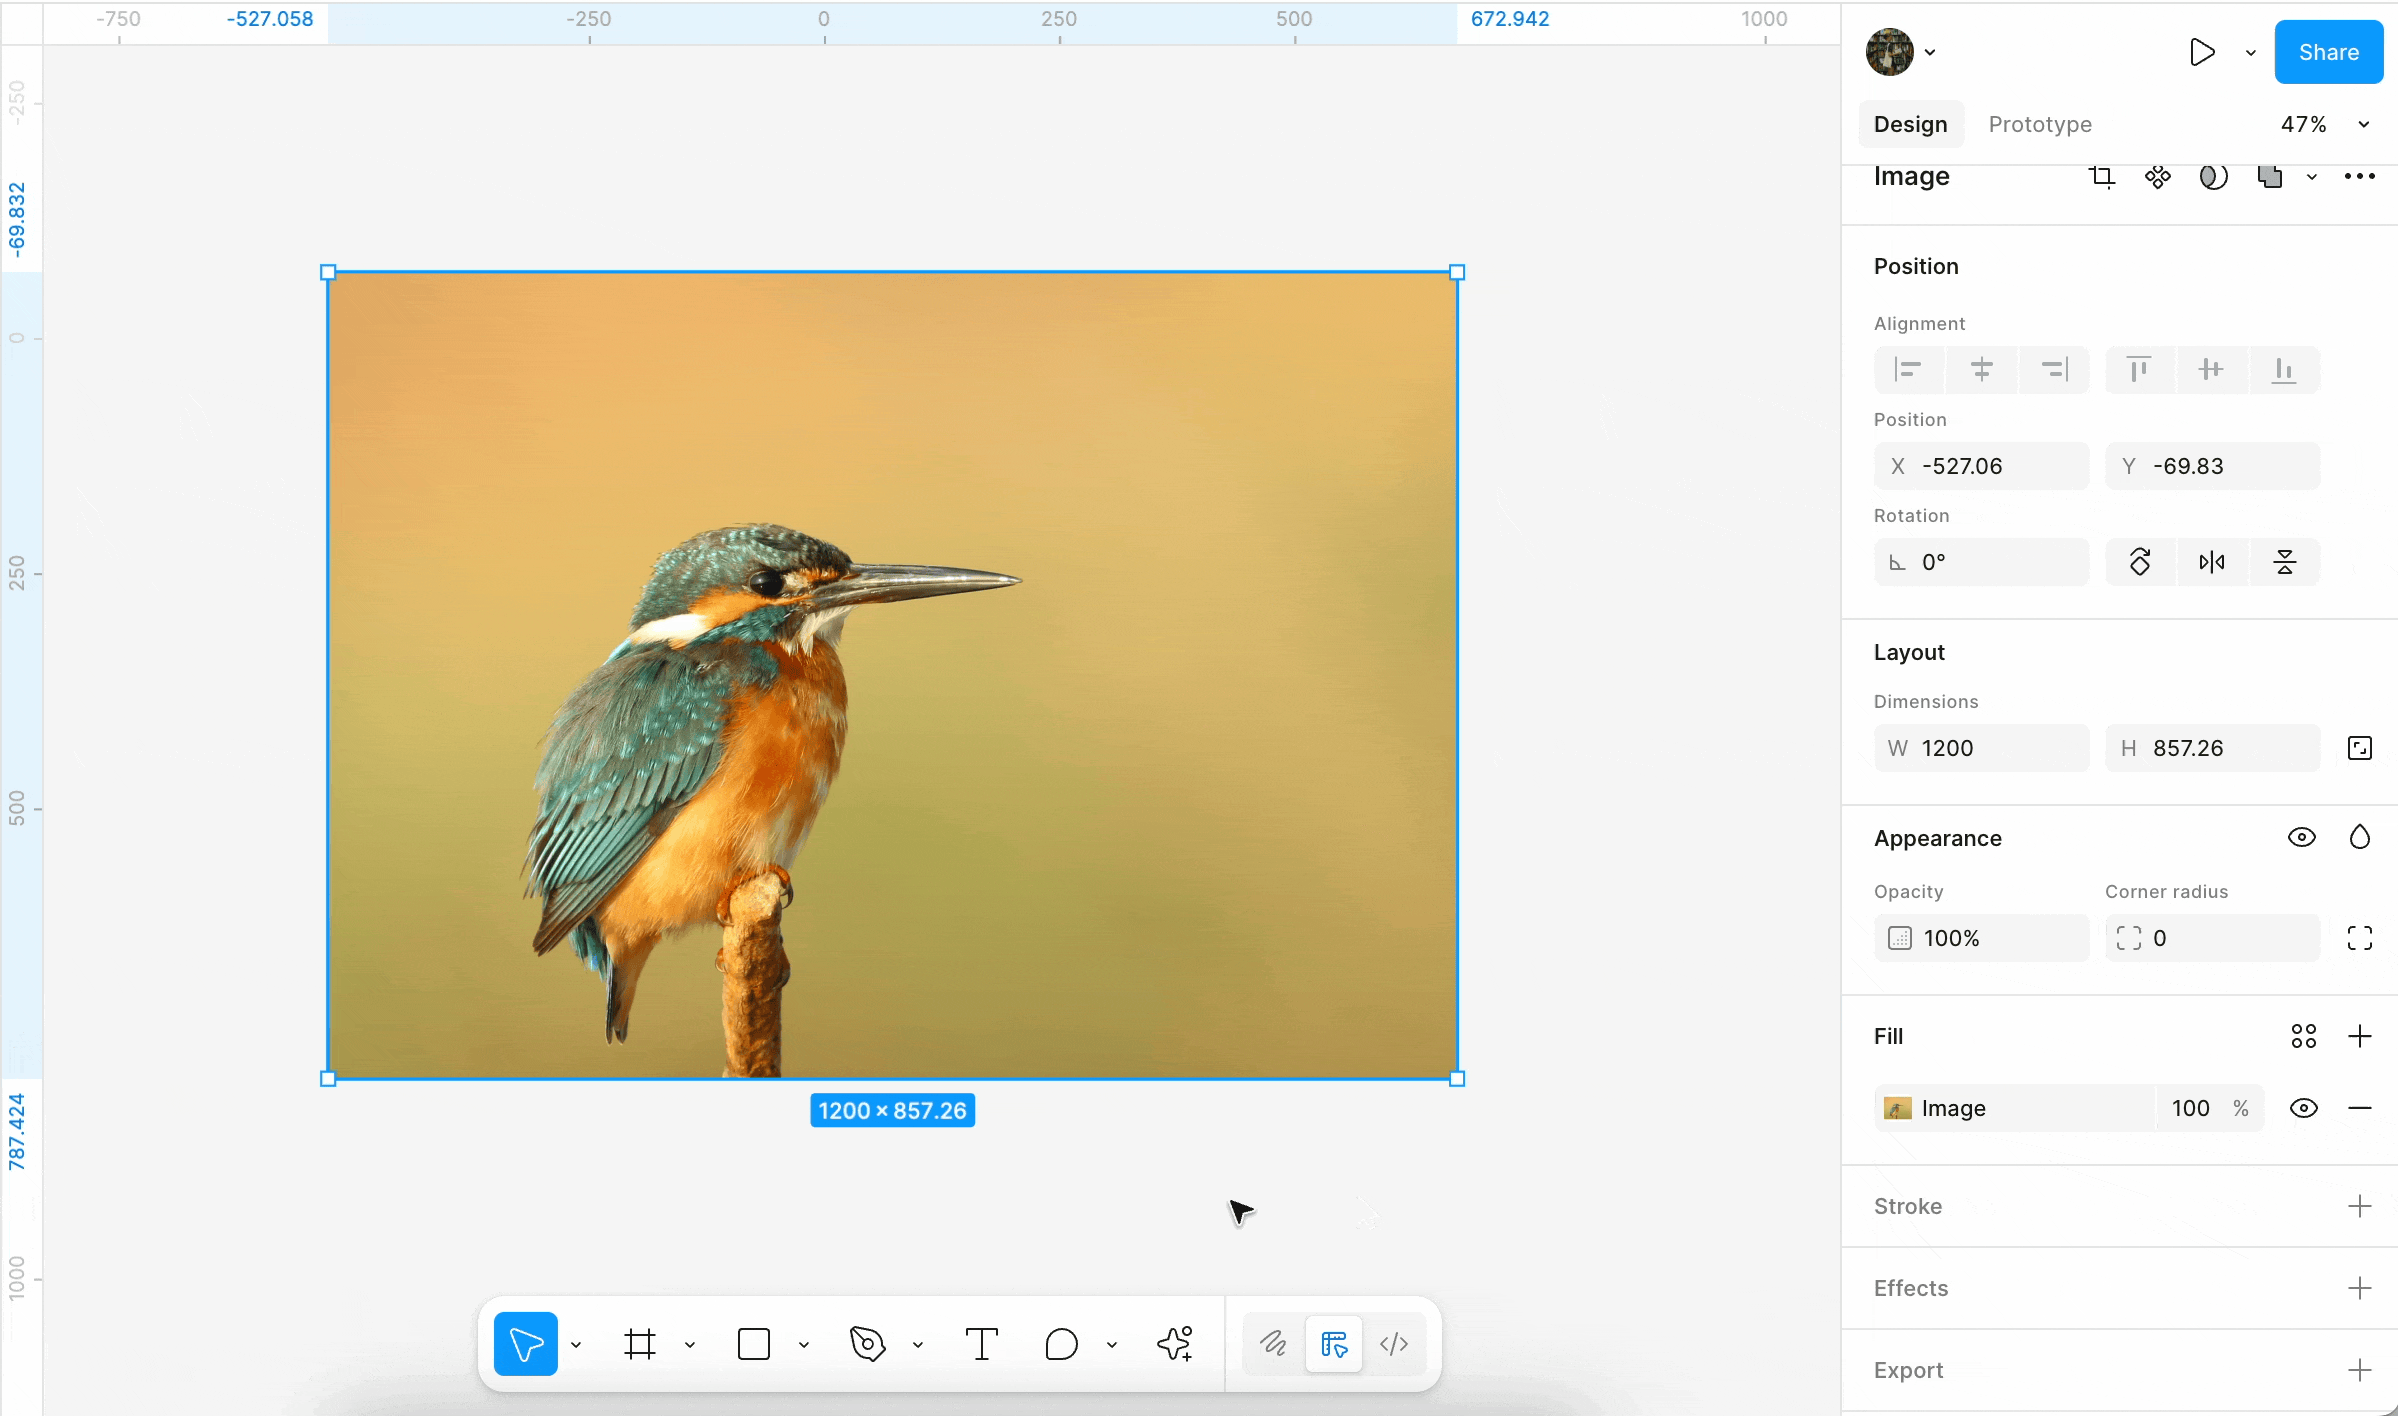This screenshot has height=1416, width=2398.
Task: Switch to Dev Mode
Action: pos(1394,1344)
